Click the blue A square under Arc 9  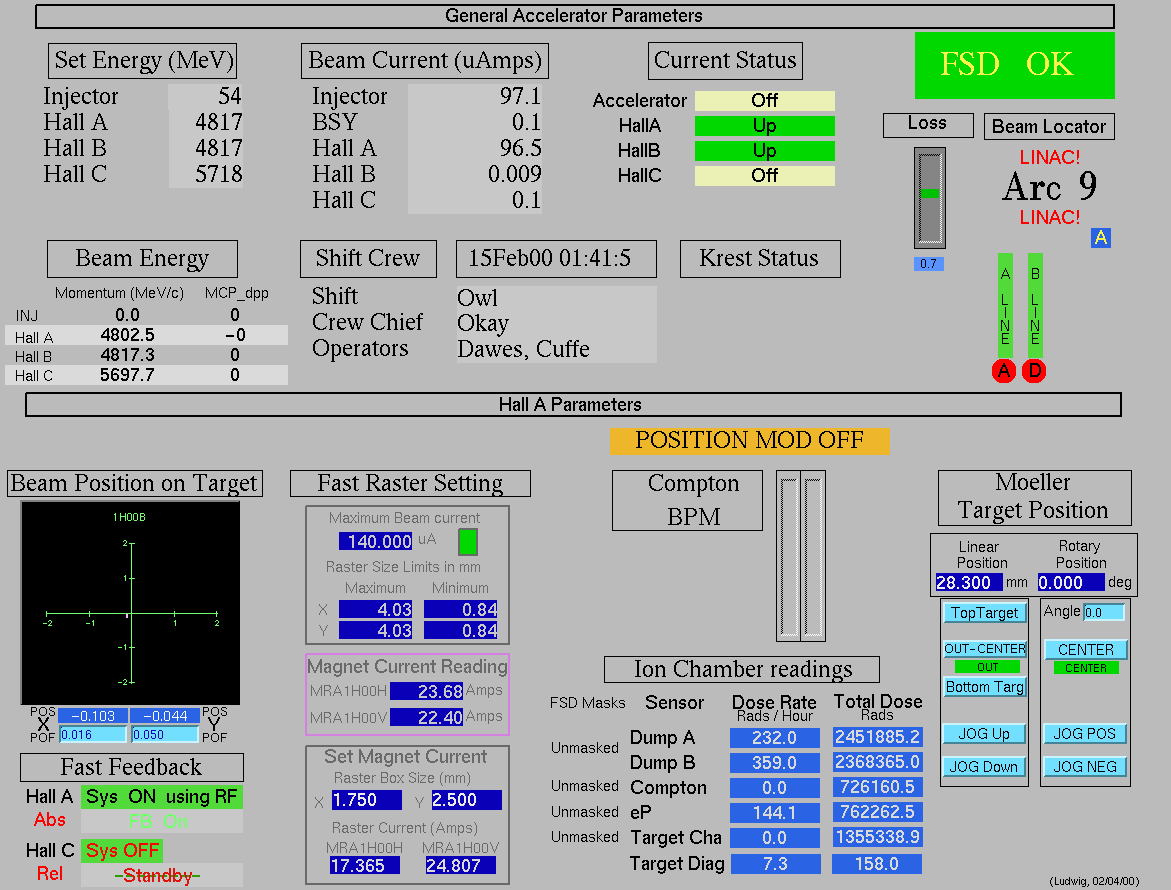point(1101,238)
